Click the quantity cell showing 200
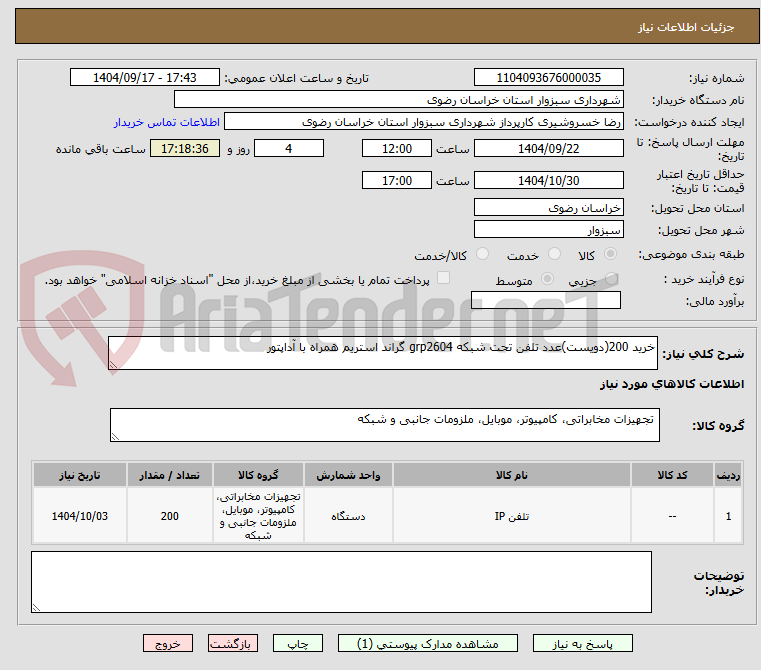 click(x=170, y=516)
